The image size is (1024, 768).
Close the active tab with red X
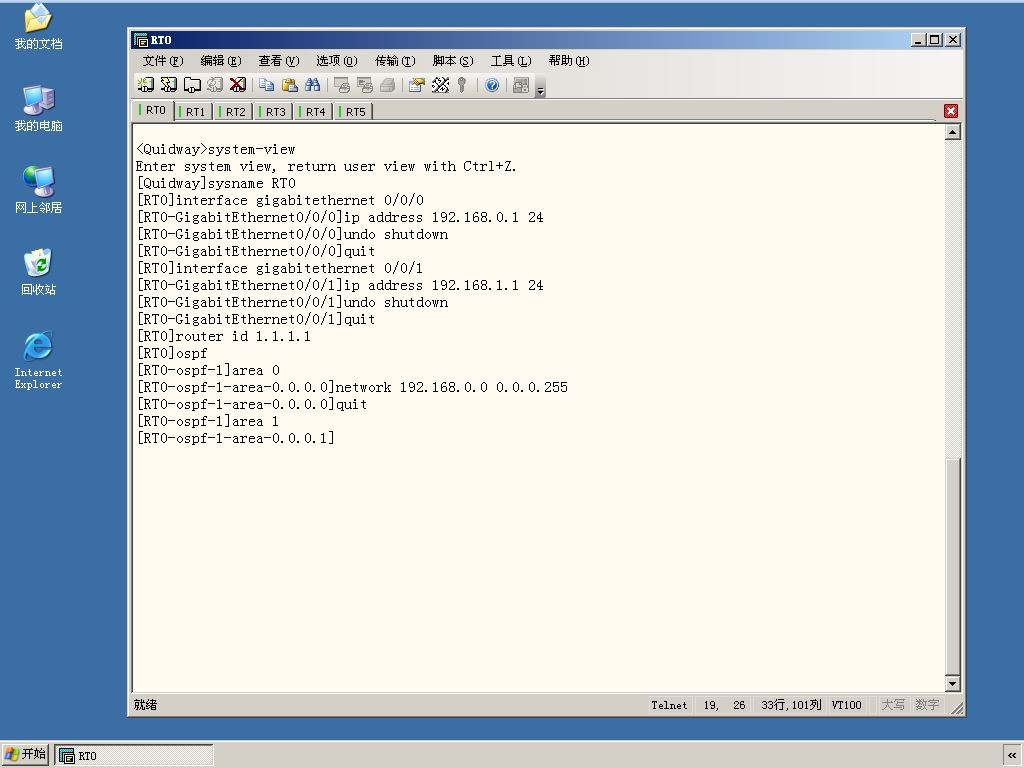[x=951, y=111]
